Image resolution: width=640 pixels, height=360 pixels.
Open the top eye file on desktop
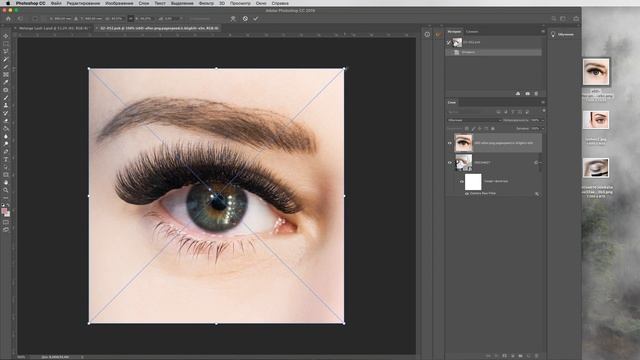point(596,72)
